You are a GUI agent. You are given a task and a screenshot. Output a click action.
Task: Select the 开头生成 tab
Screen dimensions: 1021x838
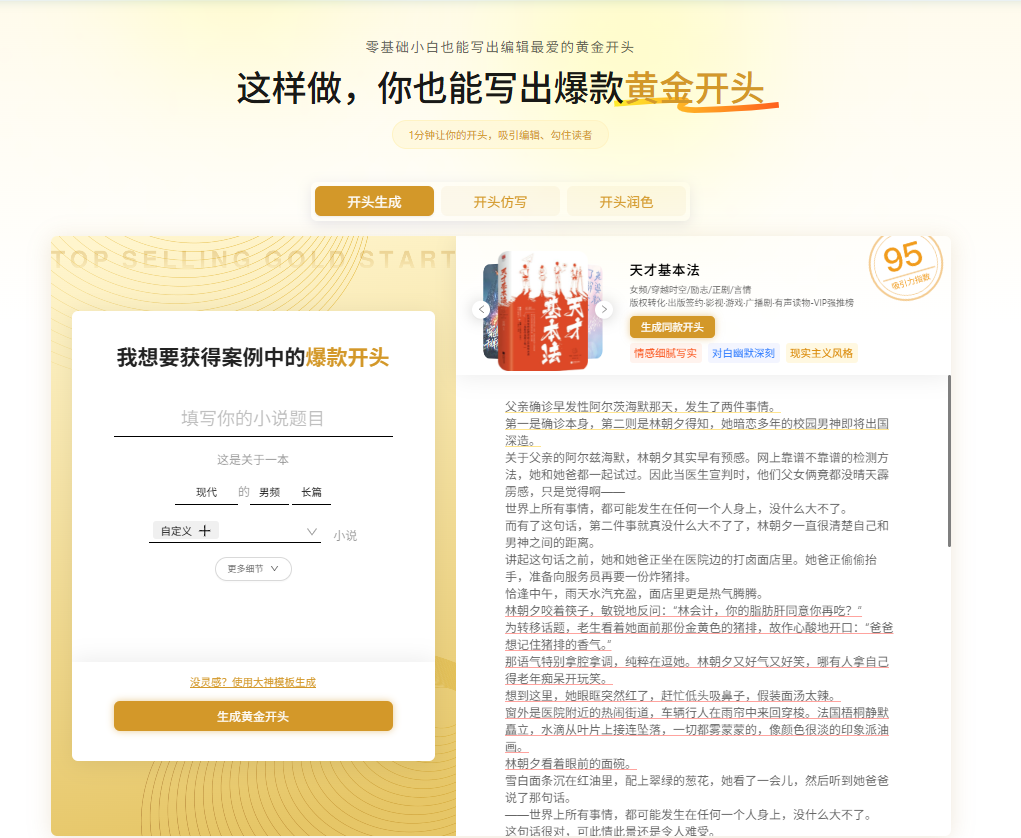tap(374, 201)
